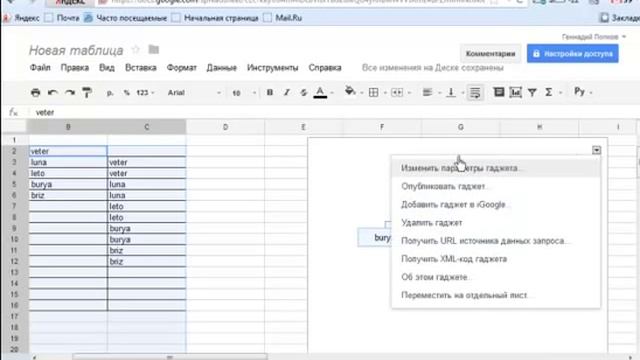
Task: Click the cell containing leto in column B
Action: pyautogui.click(x=68, y=173)
